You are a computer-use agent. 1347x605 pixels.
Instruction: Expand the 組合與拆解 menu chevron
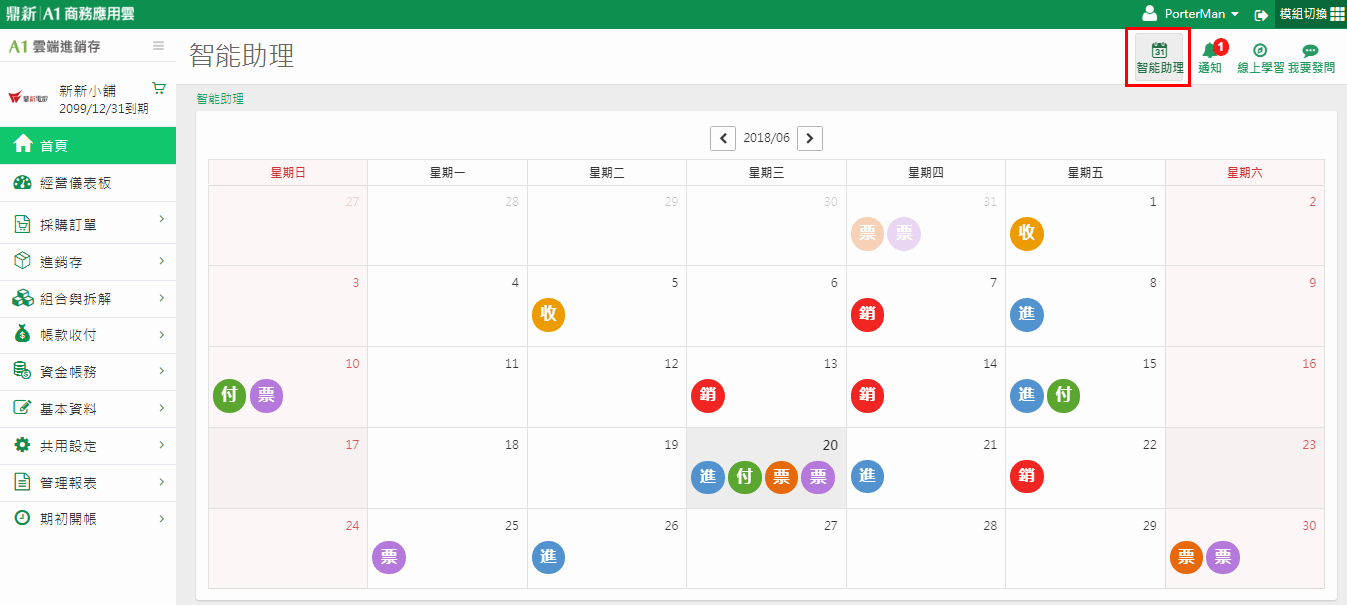[x=161, y=298]
